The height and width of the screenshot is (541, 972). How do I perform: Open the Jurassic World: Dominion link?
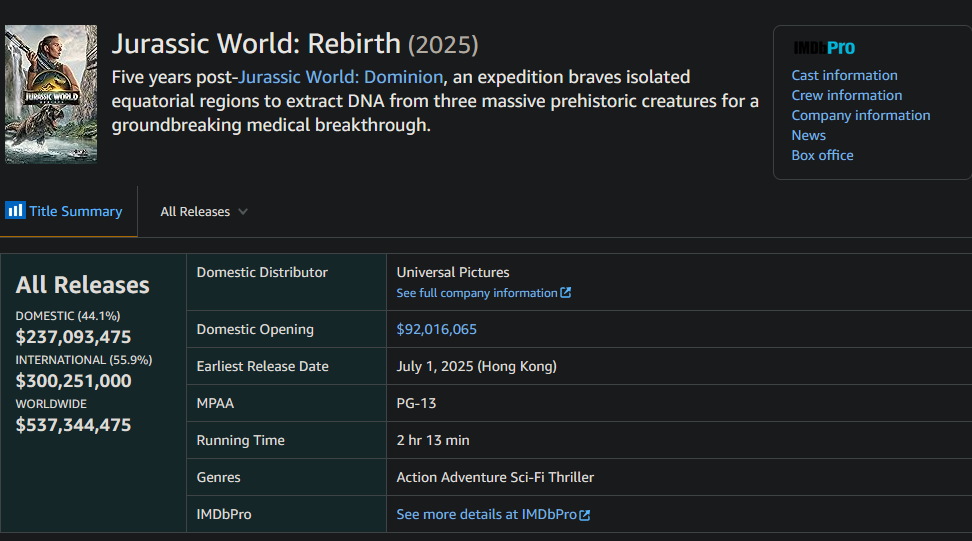341,77
